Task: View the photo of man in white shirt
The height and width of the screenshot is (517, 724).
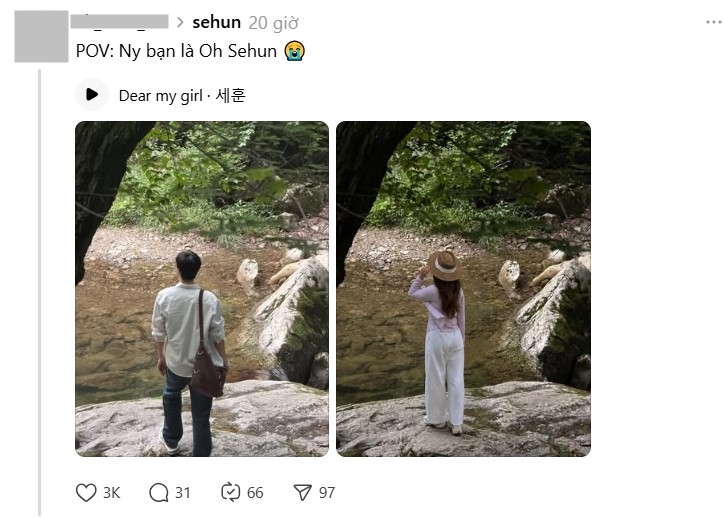Action: point(202,289)
